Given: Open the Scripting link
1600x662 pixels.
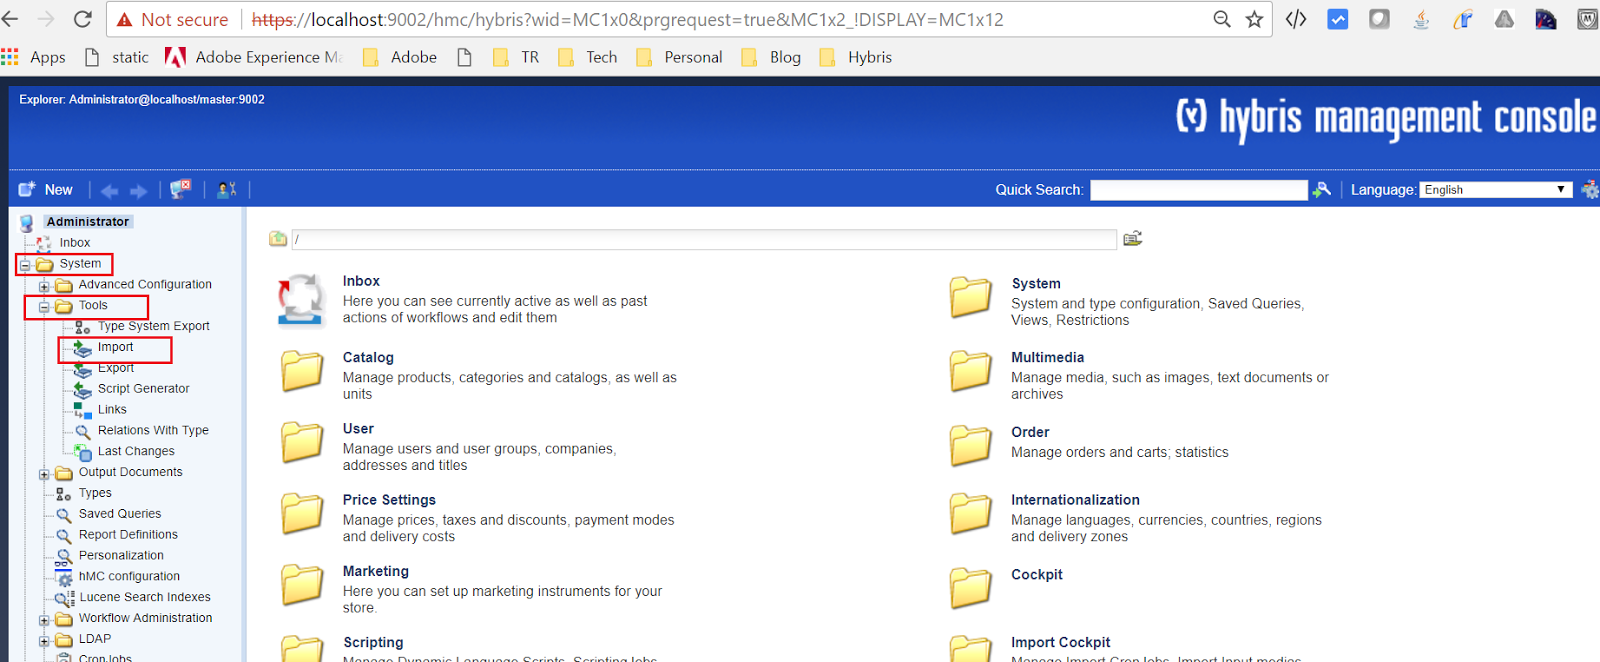Looking at the screenshot, I should pos(373,643).
